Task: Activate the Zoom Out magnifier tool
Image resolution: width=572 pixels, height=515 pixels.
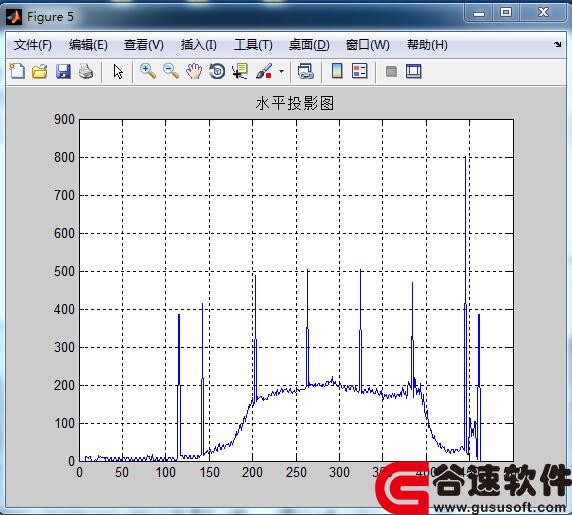Action: pyautogui.click(x=171, y=71)
